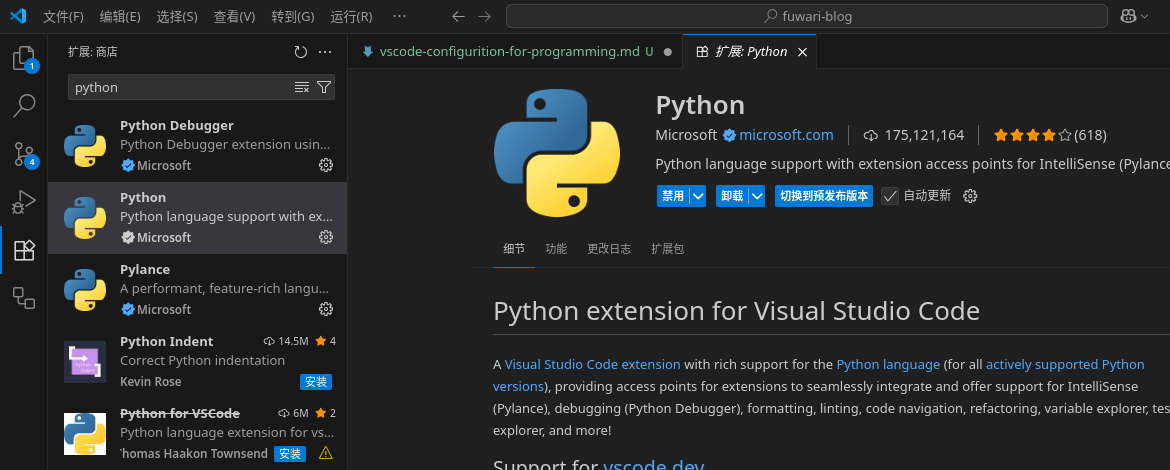Screen dimensions: 1170x470
Task: Click the 切换到预发布版本 button
Action: [824, 196]
